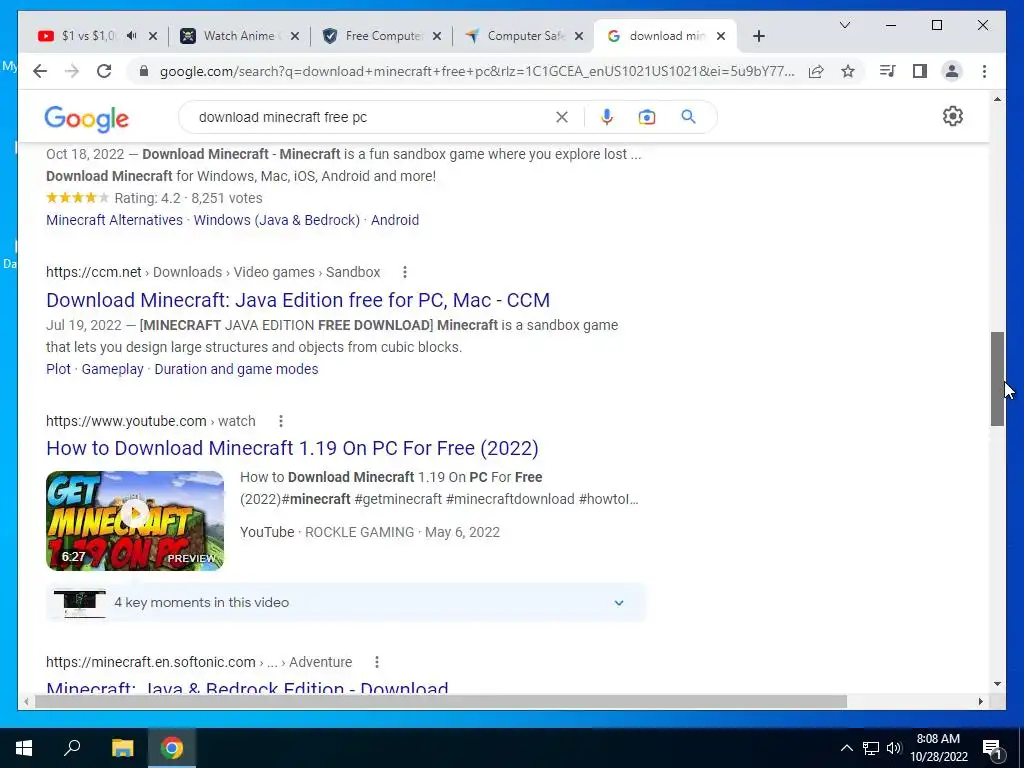Open Minecraft: Java & Bedrock Edition softonic result
The height and width of the screenshot is (768, 1024).
[247, 687]
